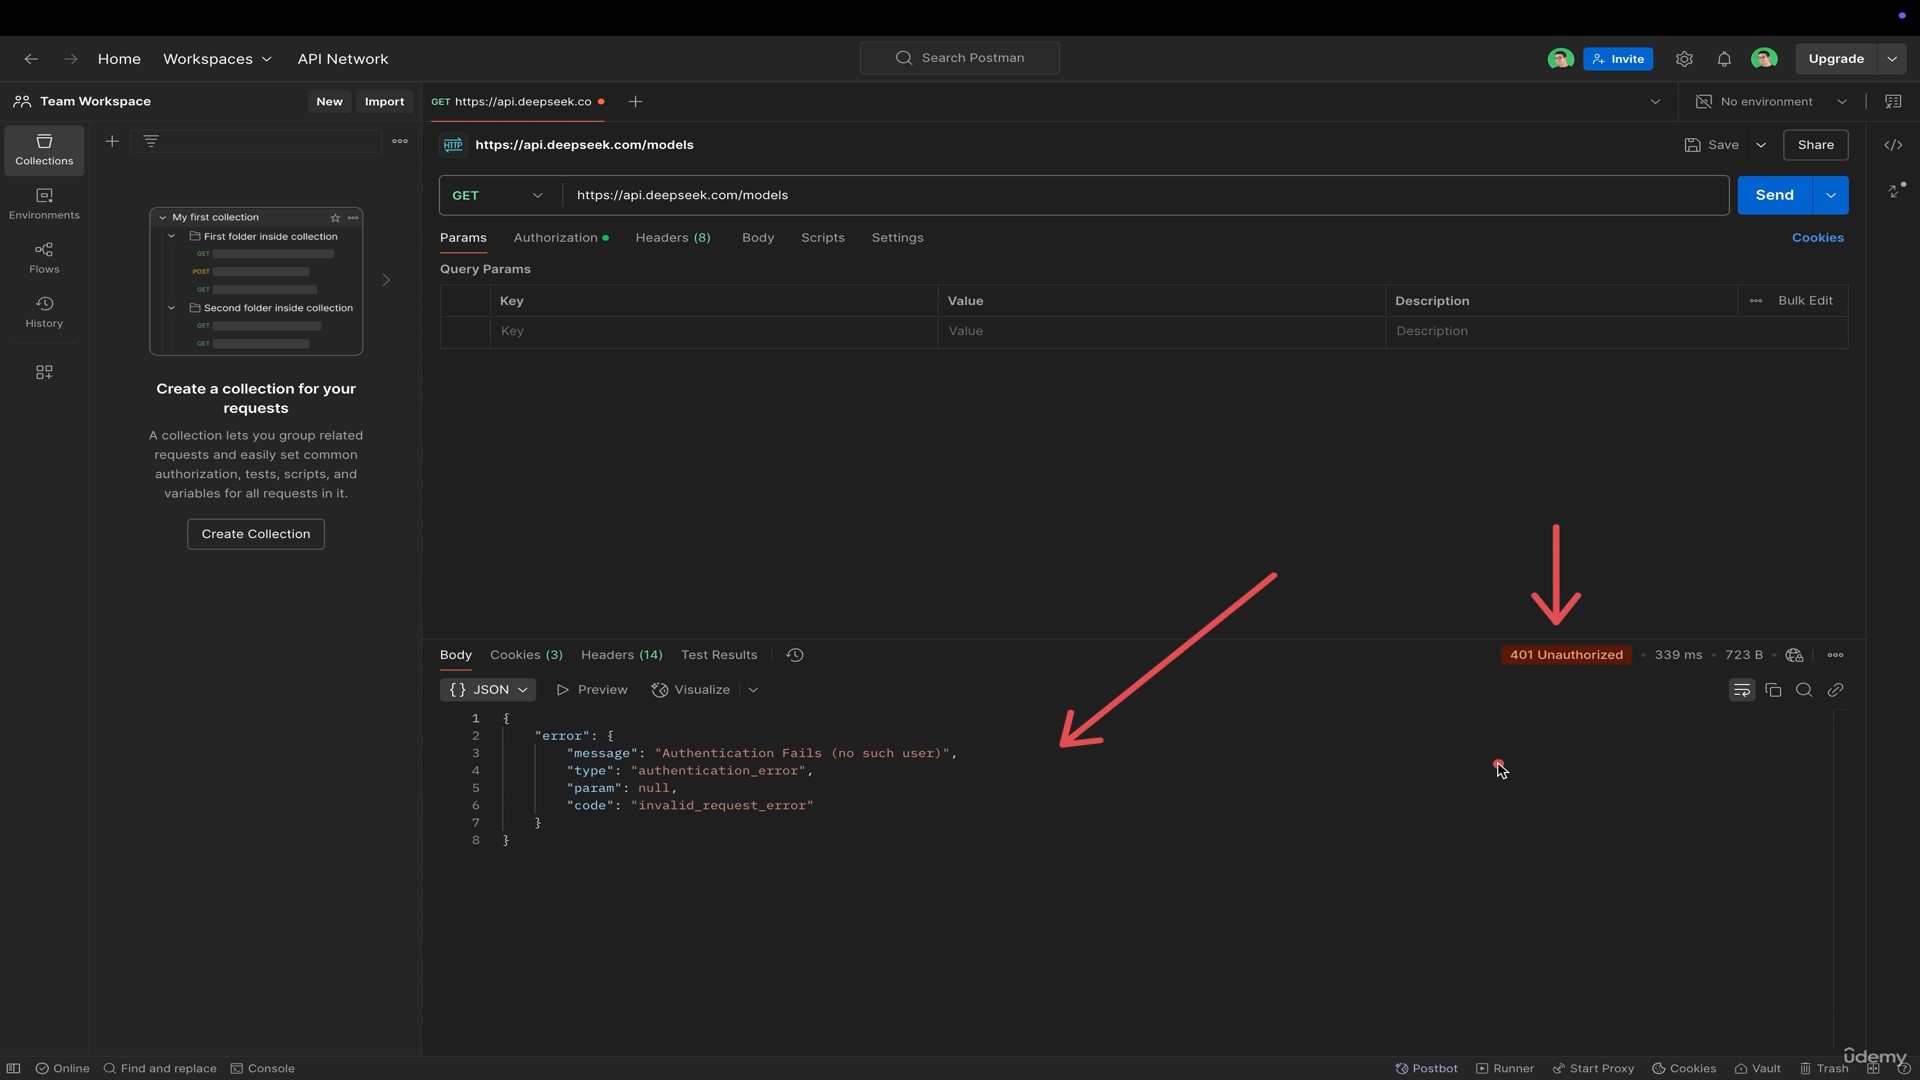Image resolution: width=1920 pixels, height=1080 pixels.
Task: Open the Environments sidebar panel
Action: (x=44, y=204)
